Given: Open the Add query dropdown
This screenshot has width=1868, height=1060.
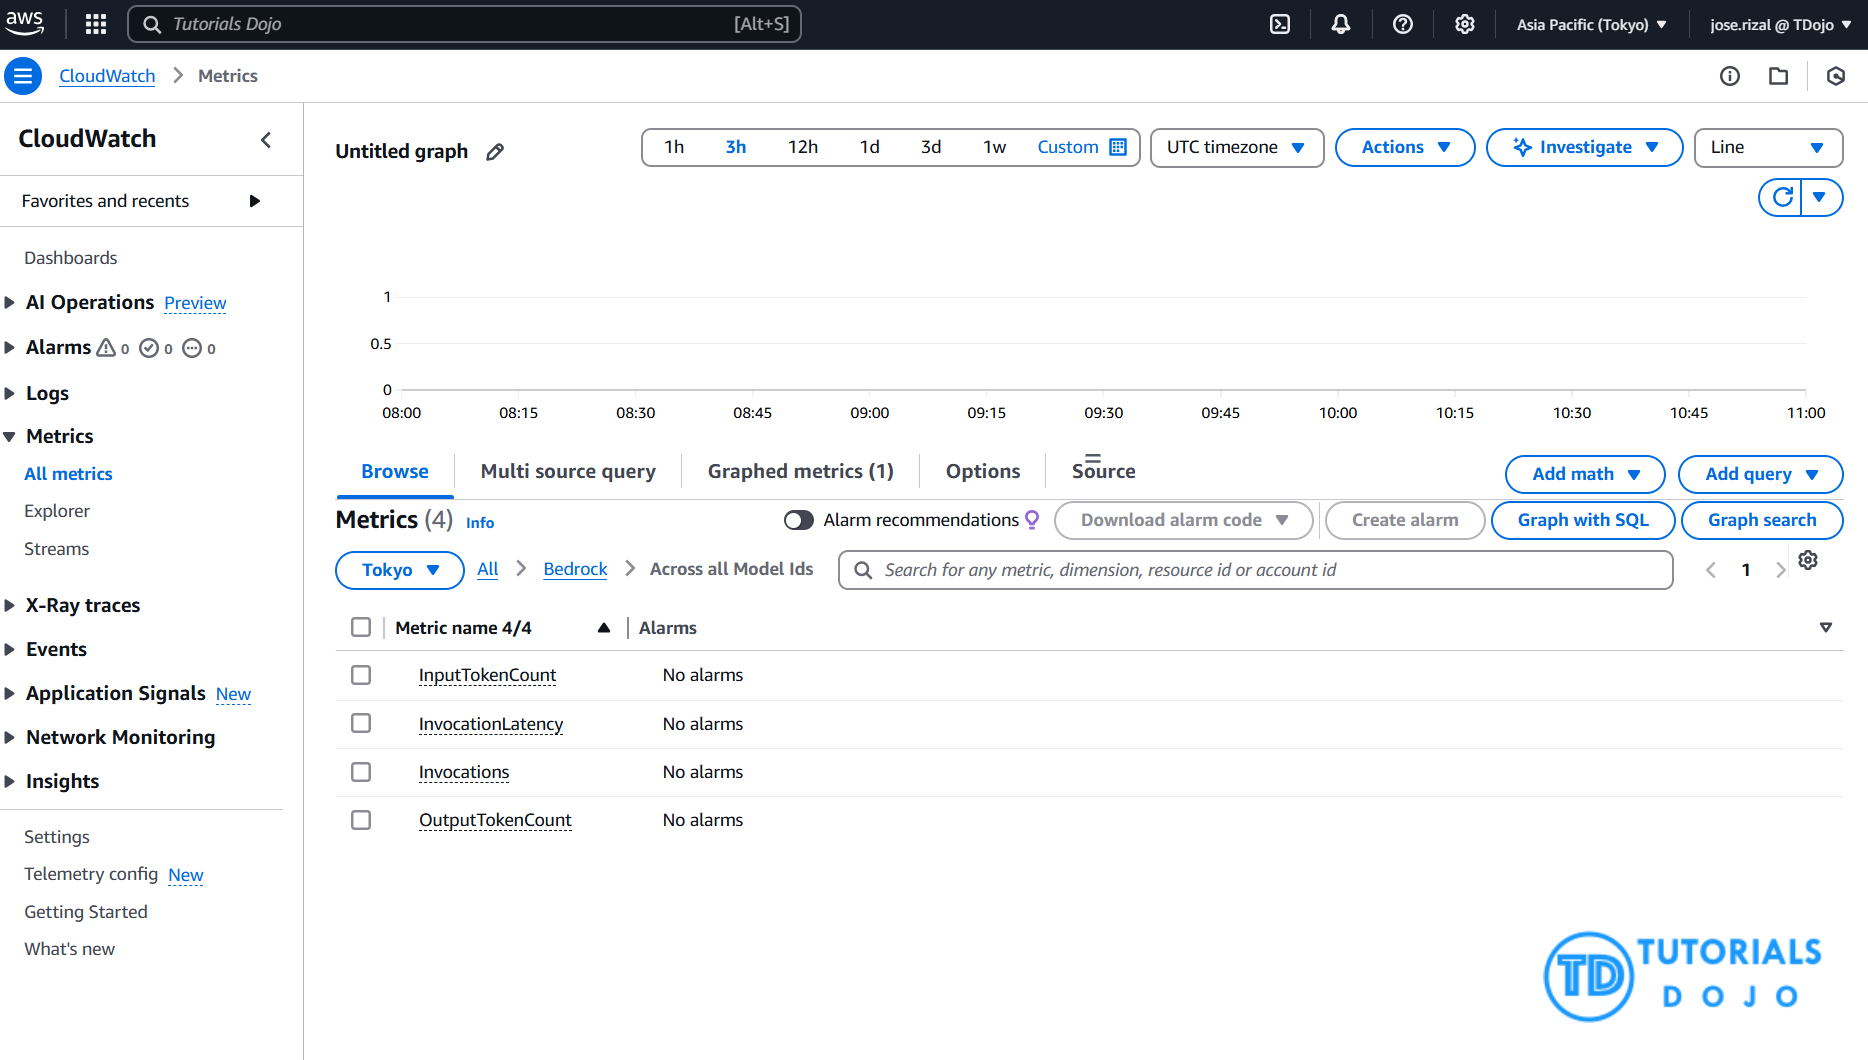Looking at the screenshot, I should (x=1760, y=474).
